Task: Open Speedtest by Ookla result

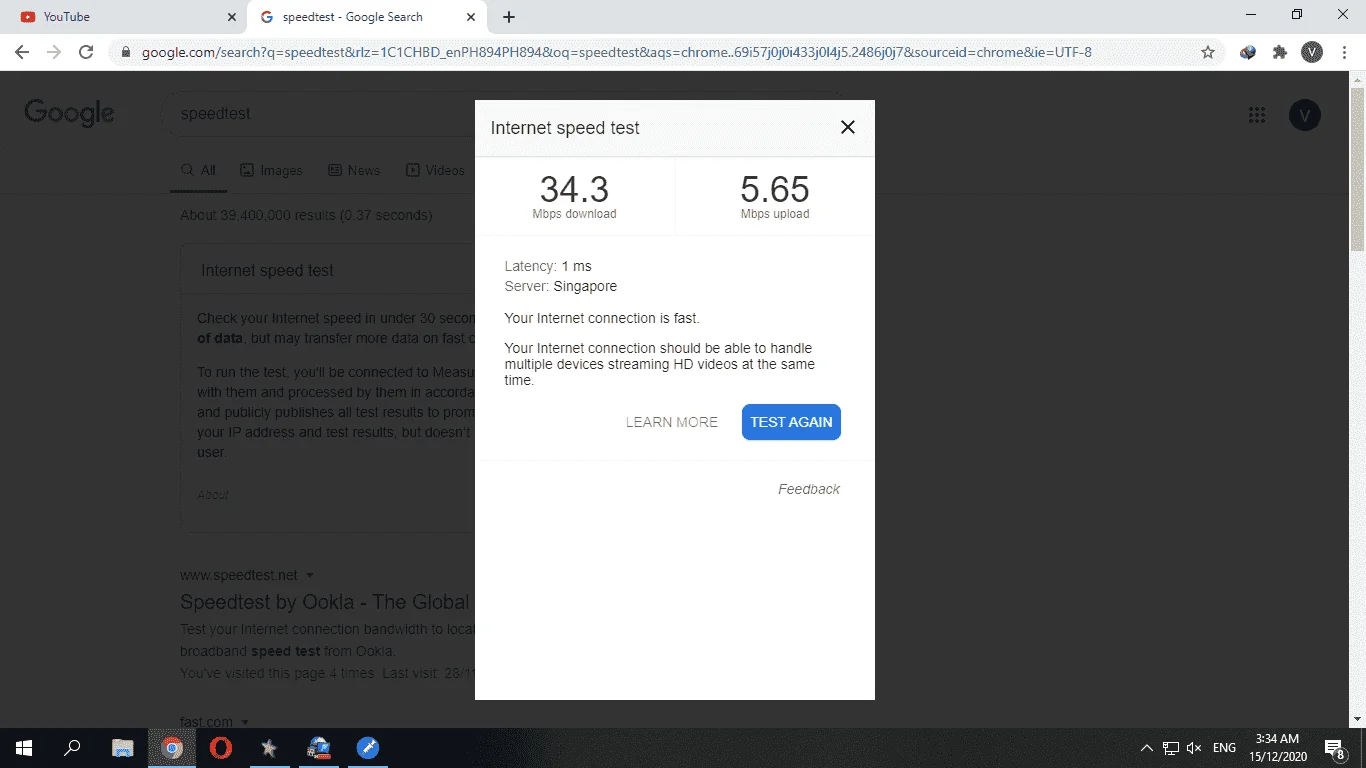Action: tap(325, 602)
